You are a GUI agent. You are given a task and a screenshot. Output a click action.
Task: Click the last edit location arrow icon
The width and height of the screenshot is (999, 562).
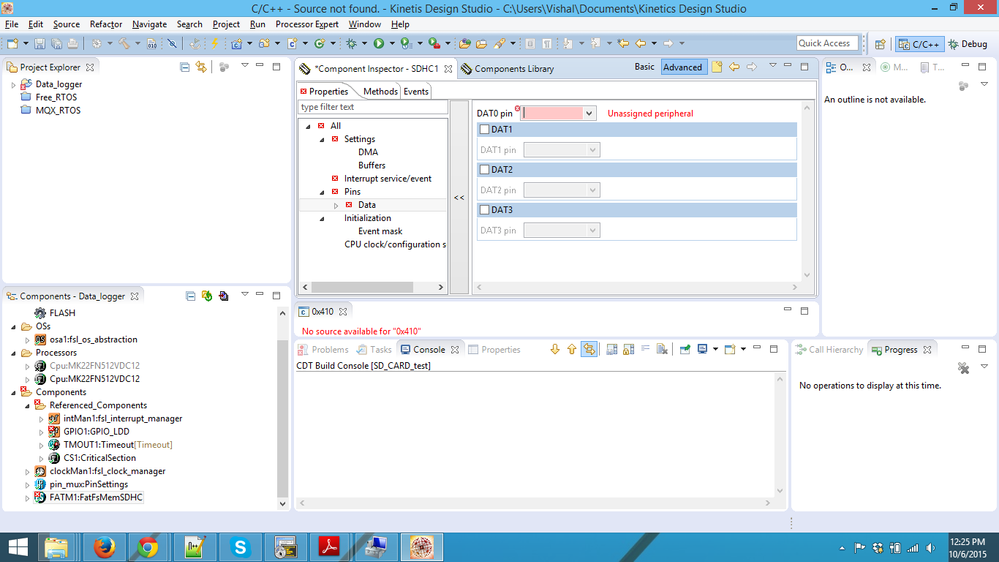(x=623, y=43)
